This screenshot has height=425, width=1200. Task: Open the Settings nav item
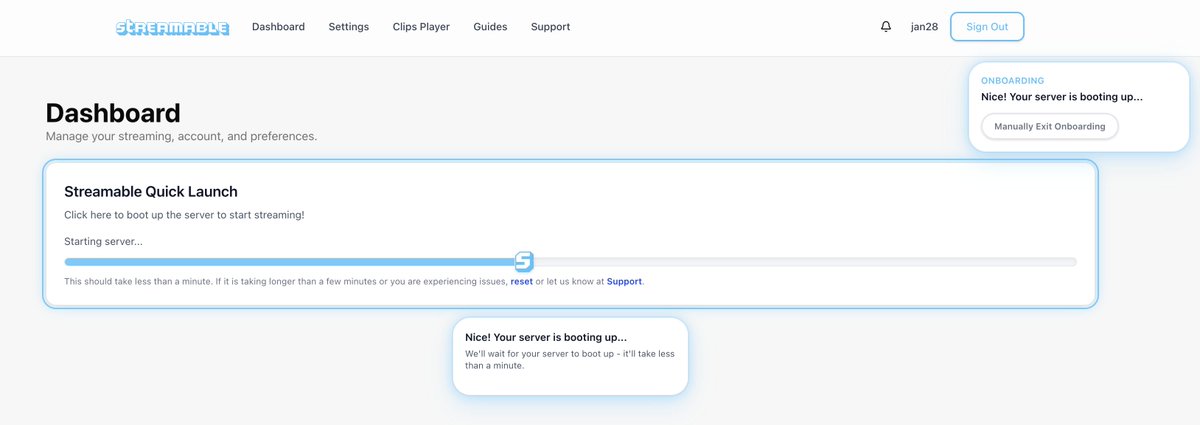pyautogui.click(x=348, y=27)
